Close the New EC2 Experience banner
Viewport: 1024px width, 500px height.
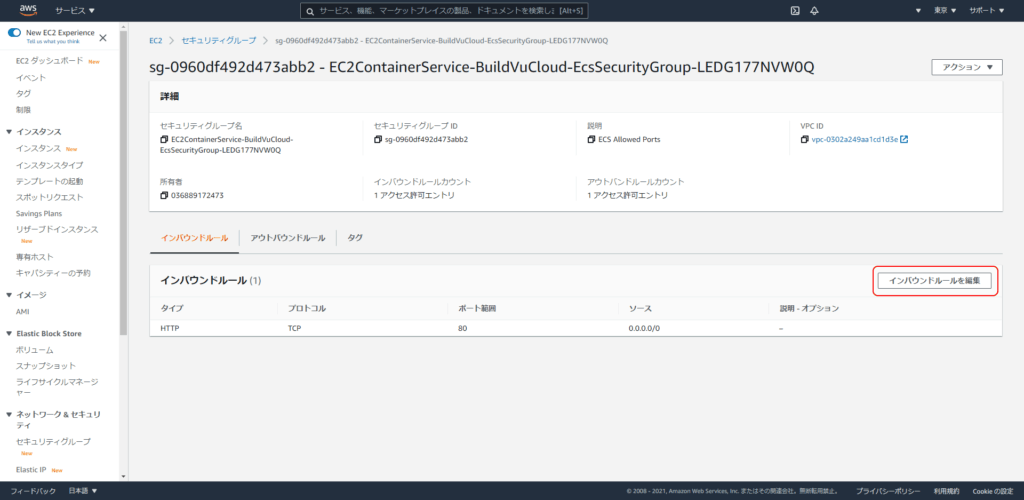(x=103, y=38)
